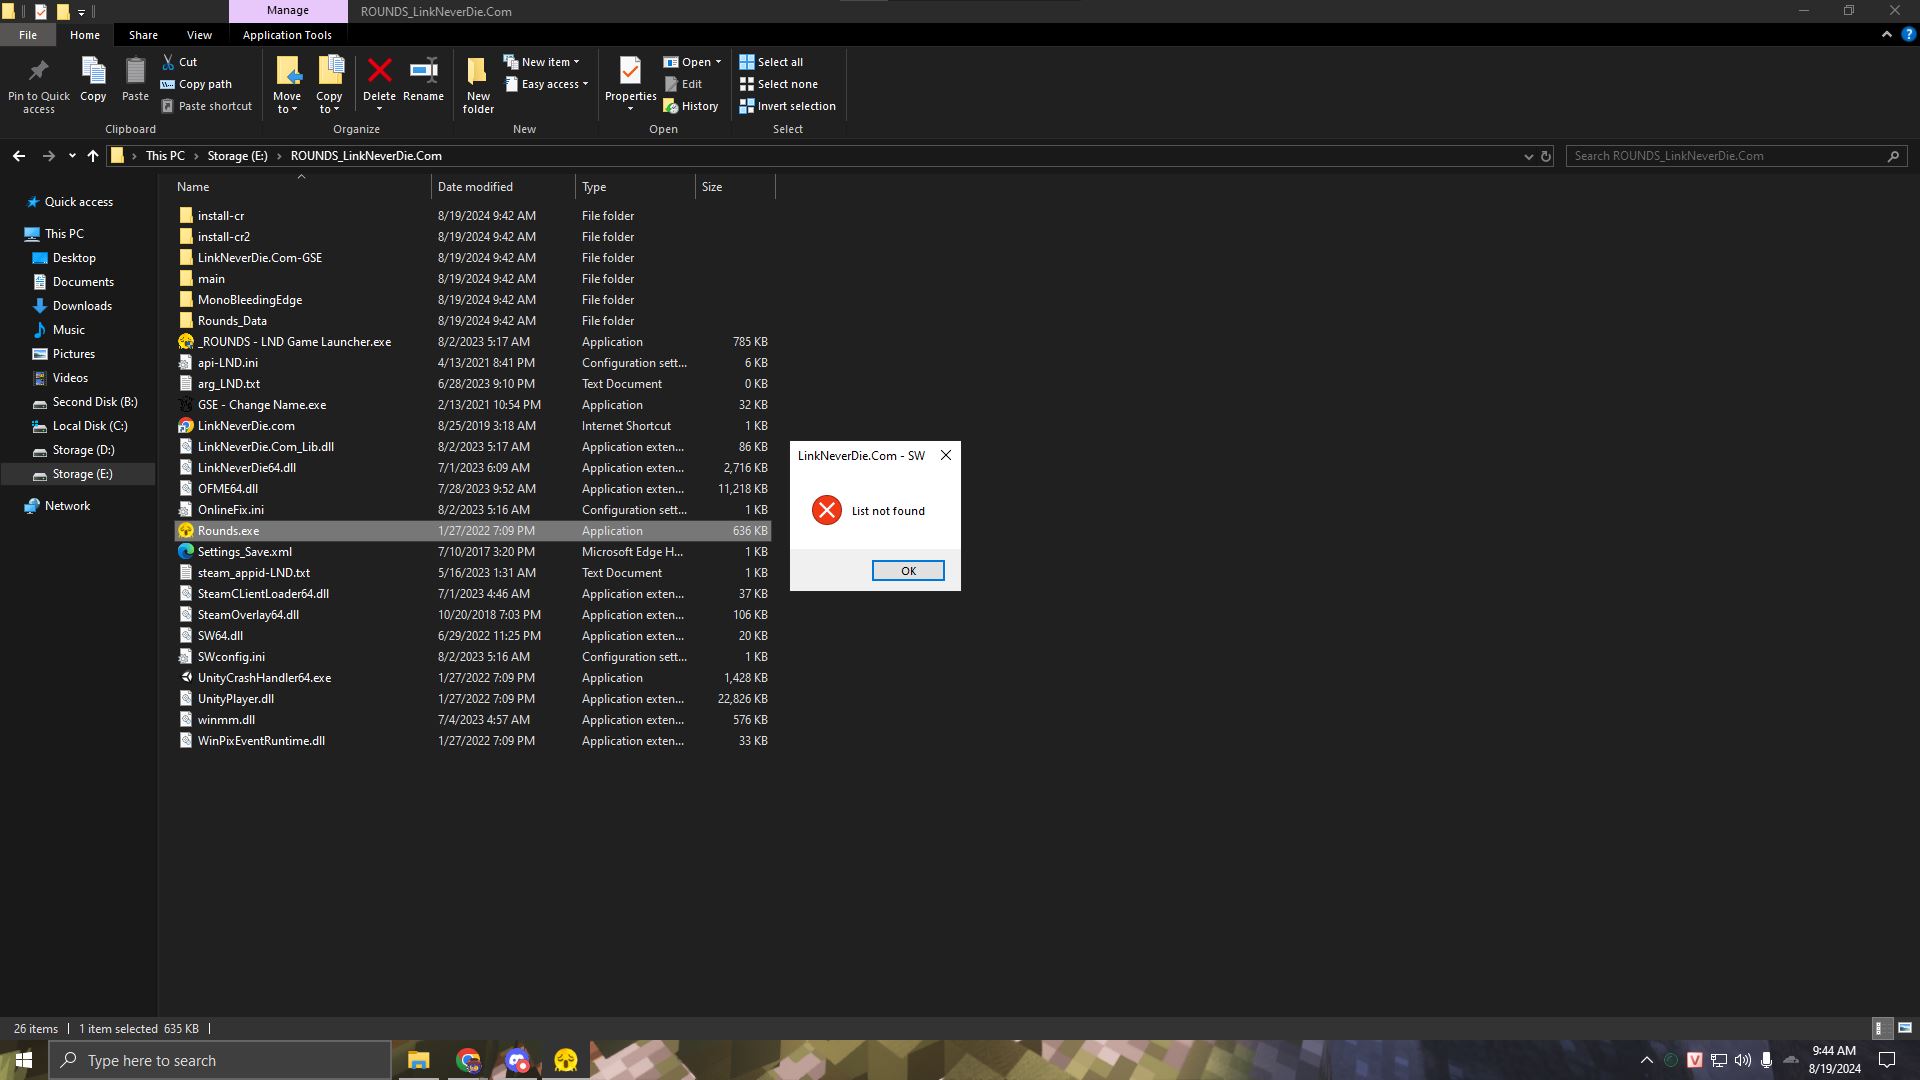Click the search ROUNDS_LinkNeverDie.Com field
This screenshot has height=1080, width=1920.
coord(1725,156)
